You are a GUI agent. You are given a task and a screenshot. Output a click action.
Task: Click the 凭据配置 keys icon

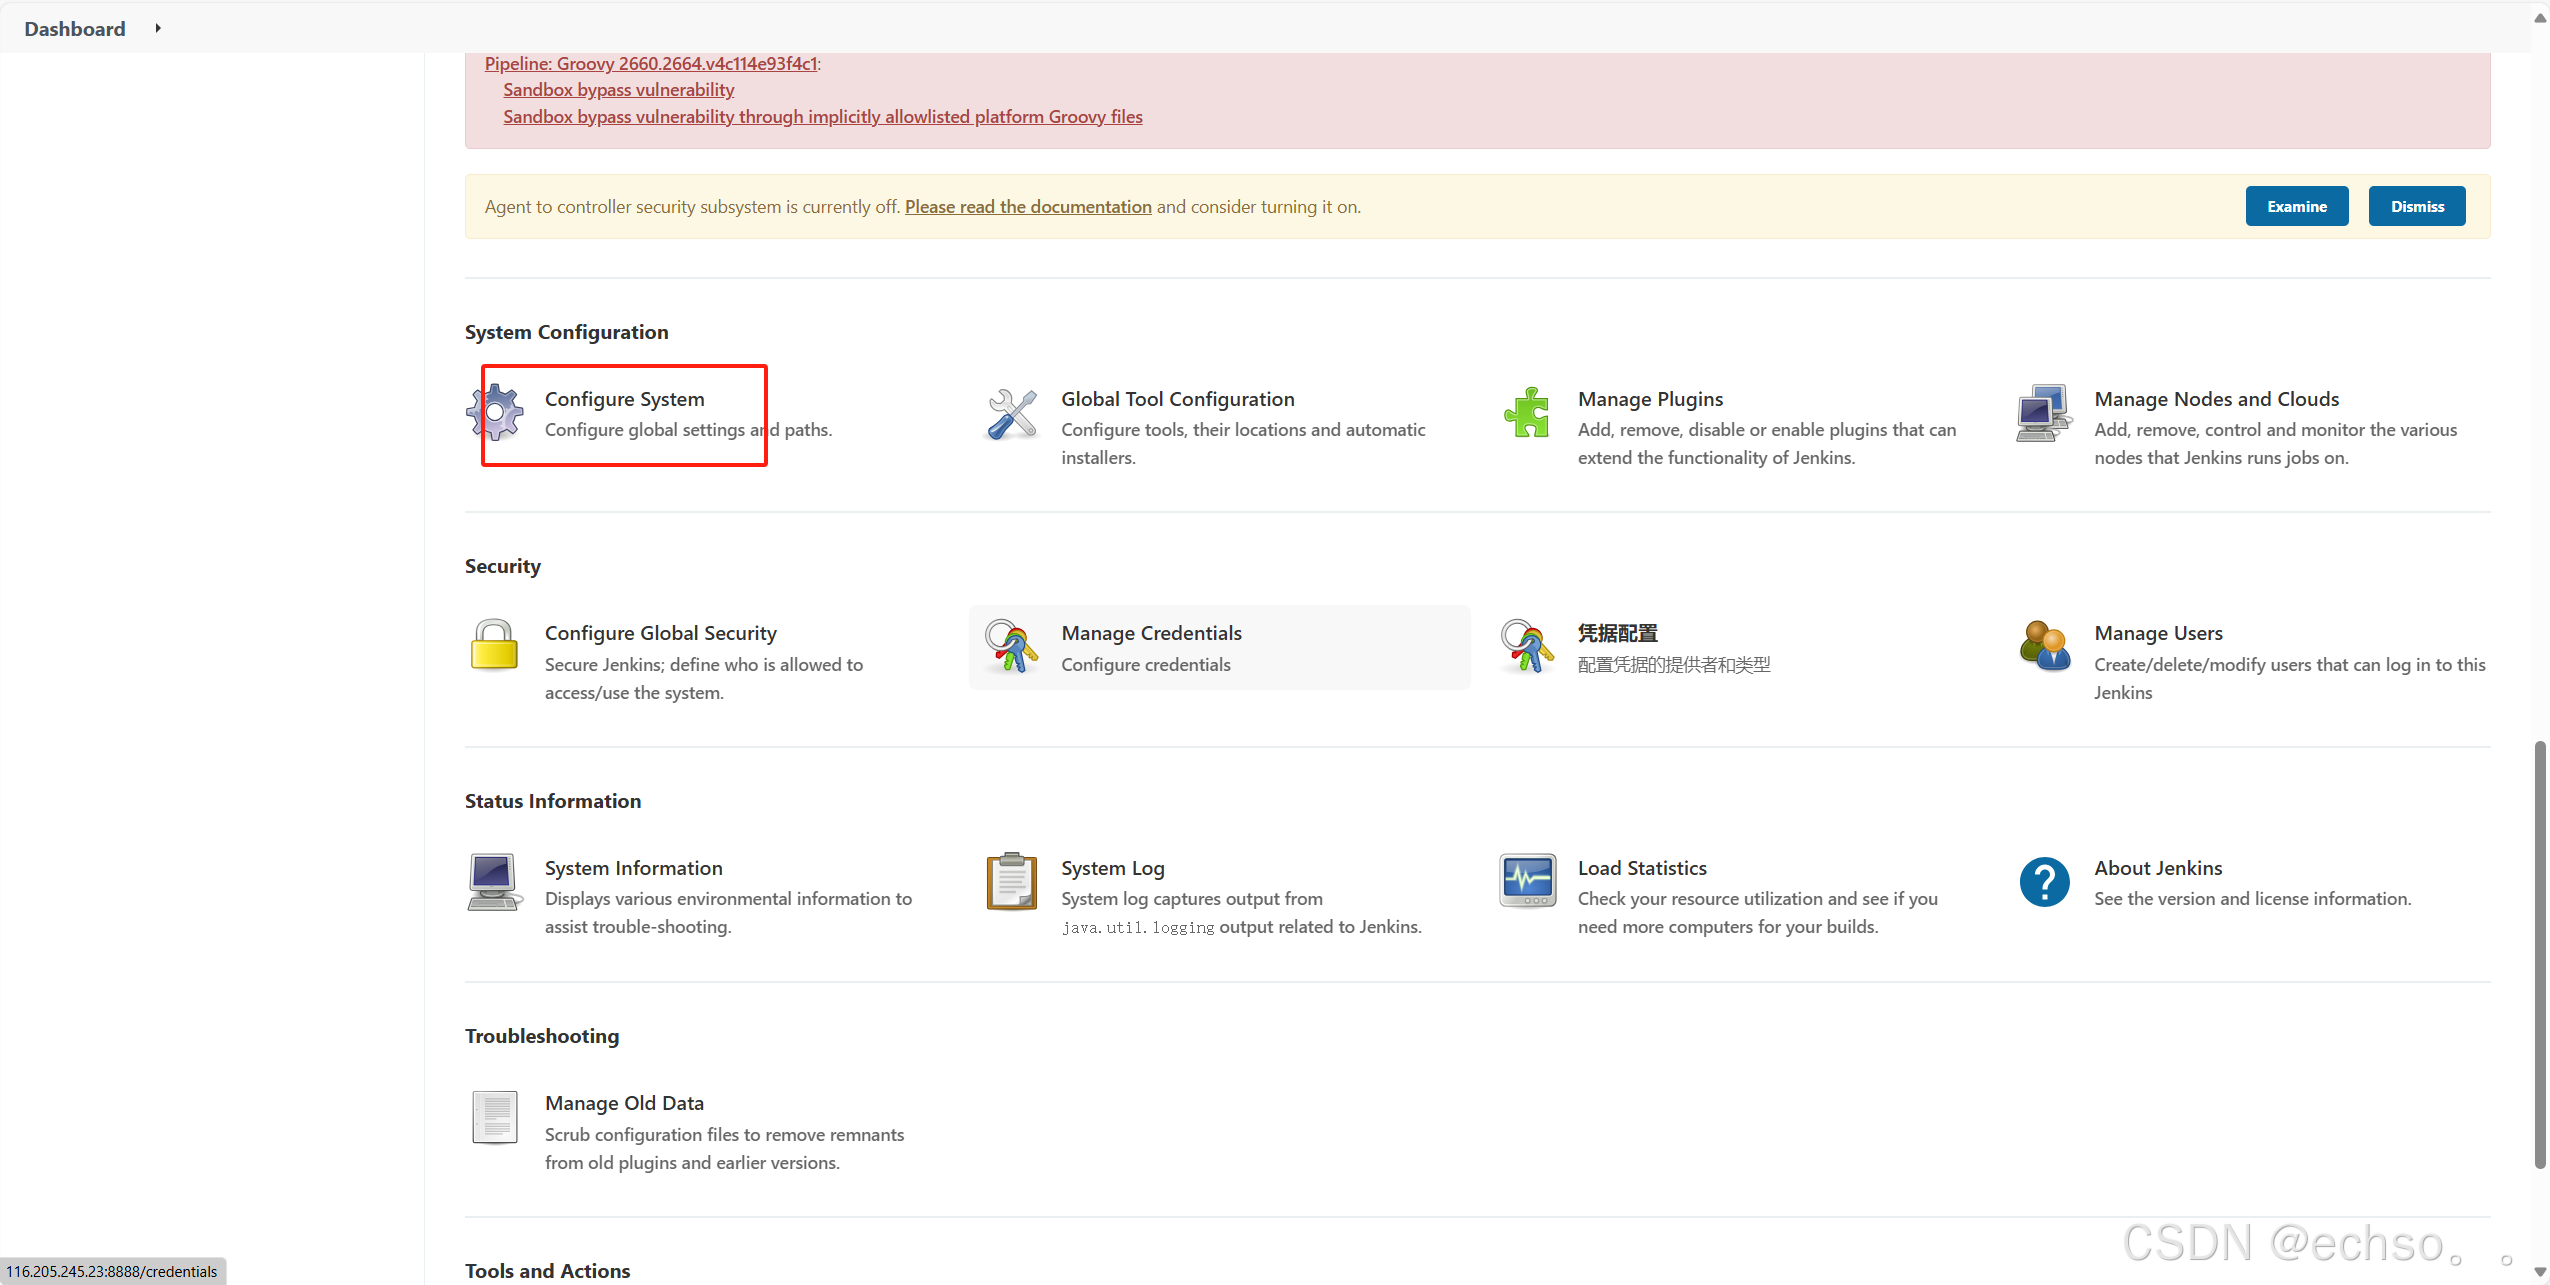click(1527, 646)
